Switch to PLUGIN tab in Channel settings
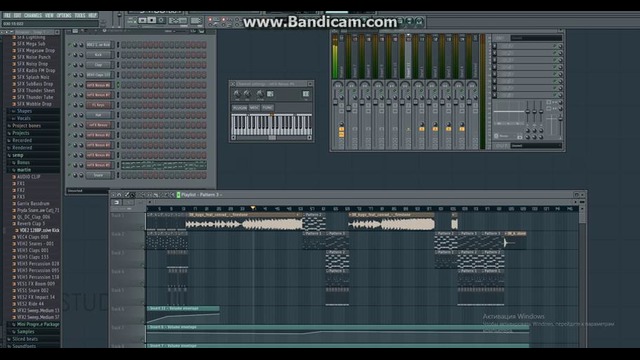This screenshot has width=640, height=360. (240, 108)
